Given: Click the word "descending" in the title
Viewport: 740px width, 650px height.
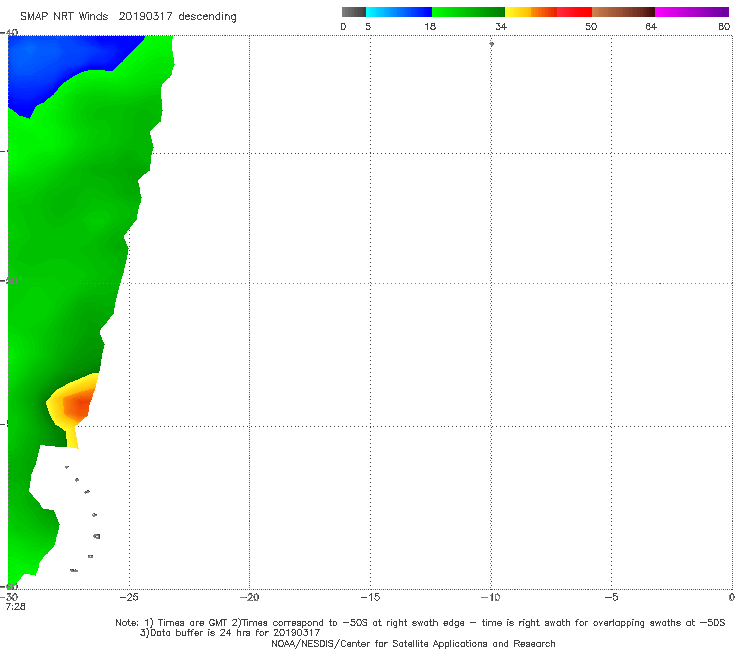Looking at the screenshot, I should [208, 17].
